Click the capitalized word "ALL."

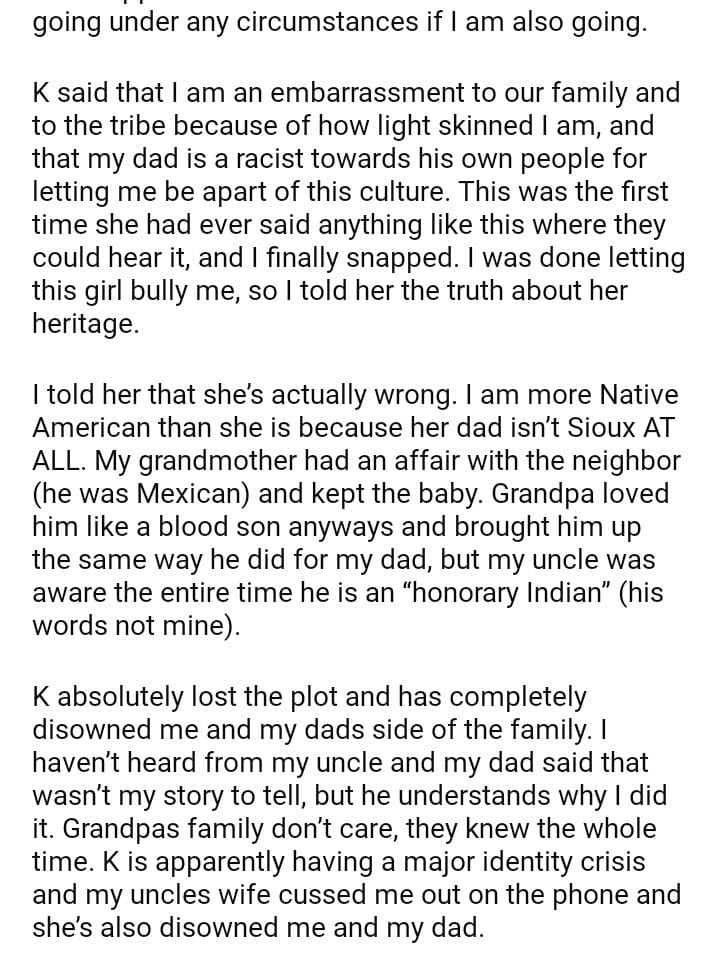62,462
